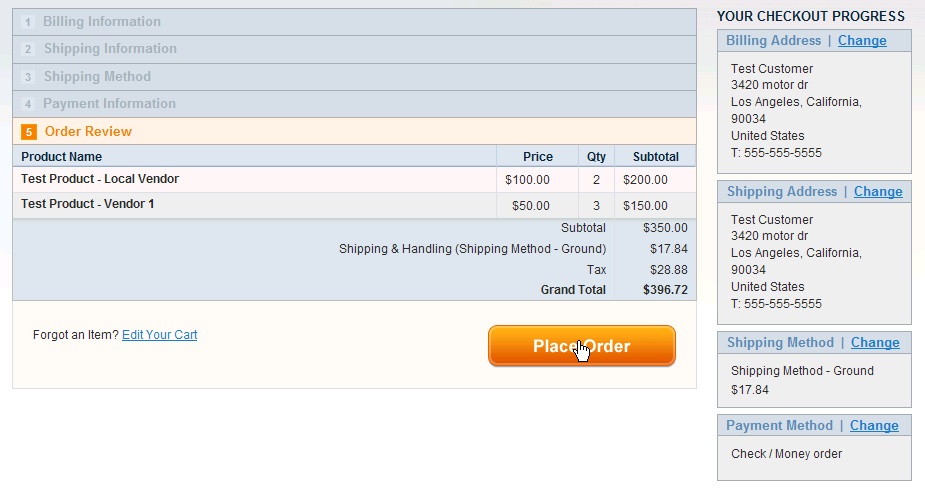Click the step 3 number icon
Image resolution: width=925 pixels, height=491 pixels.
pyautogui.click(x=28, y=77)
